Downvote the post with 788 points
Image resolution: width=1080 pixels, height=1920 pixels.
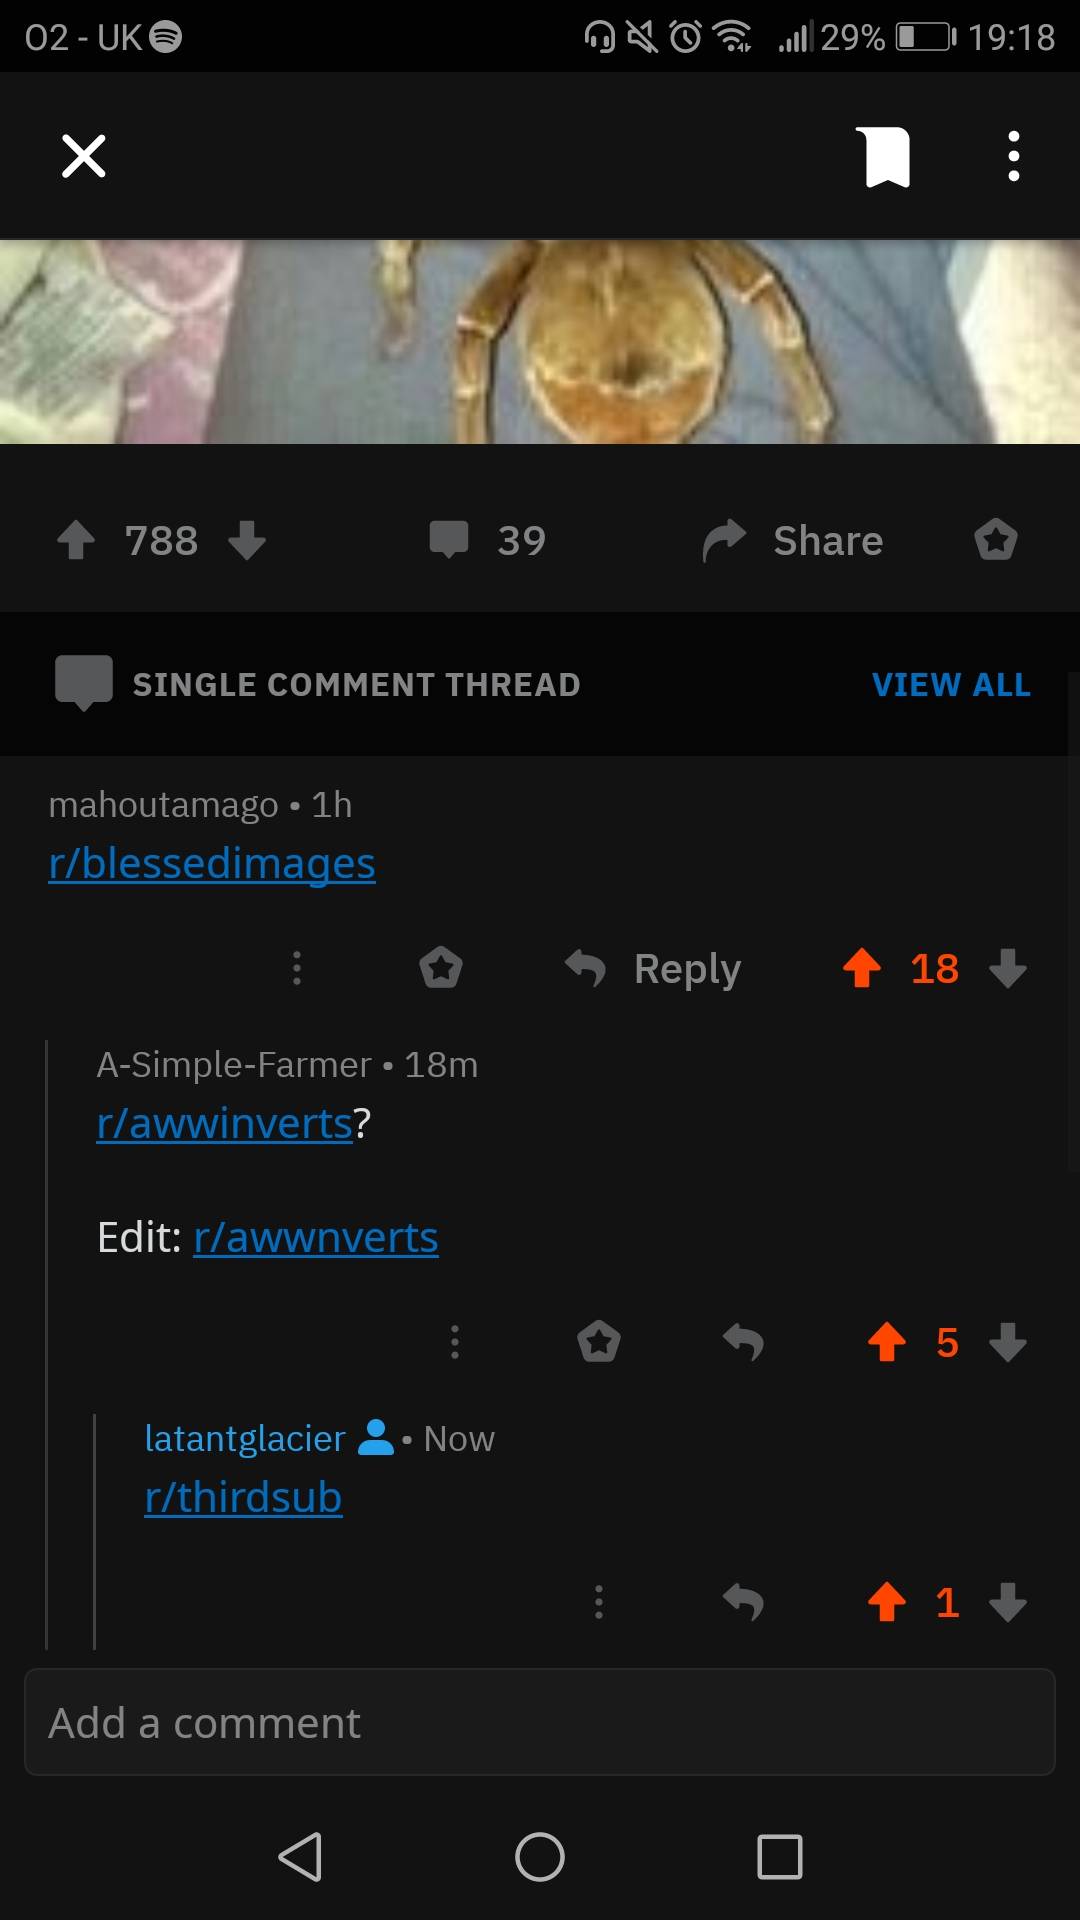click(x=247, y=540)
